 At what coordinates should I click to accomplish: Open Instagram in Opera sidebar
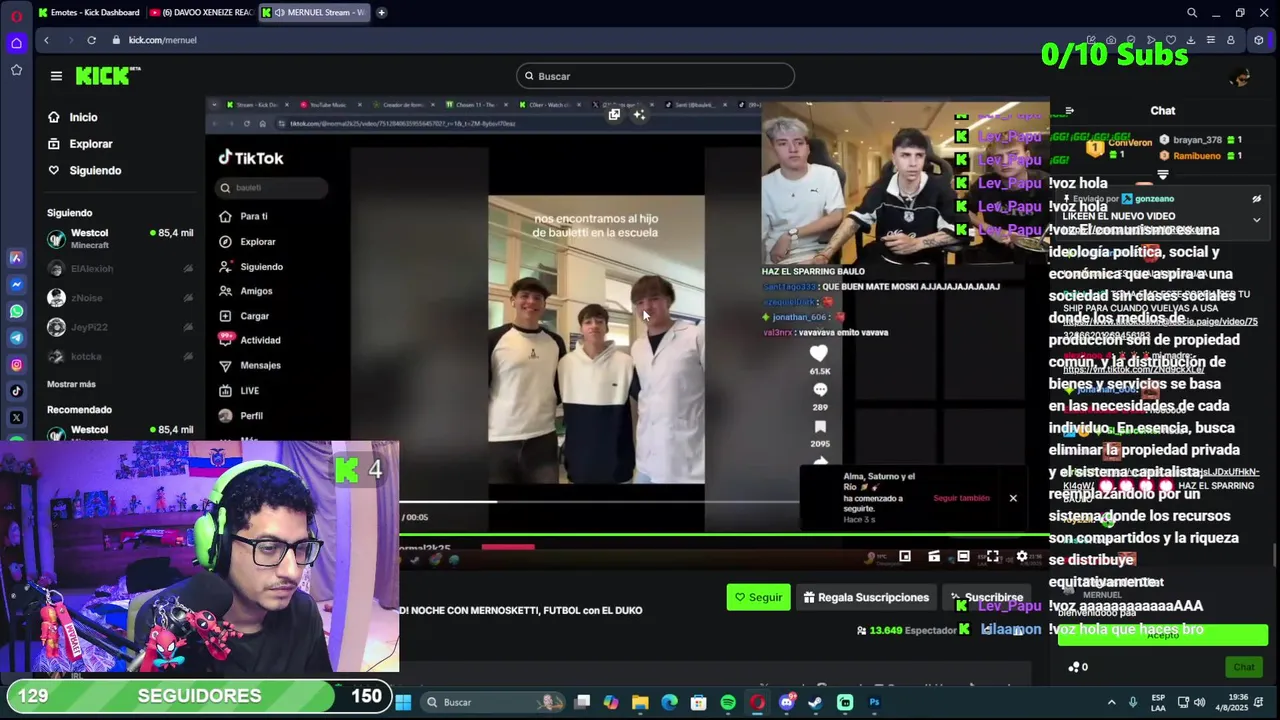point(16,364)
